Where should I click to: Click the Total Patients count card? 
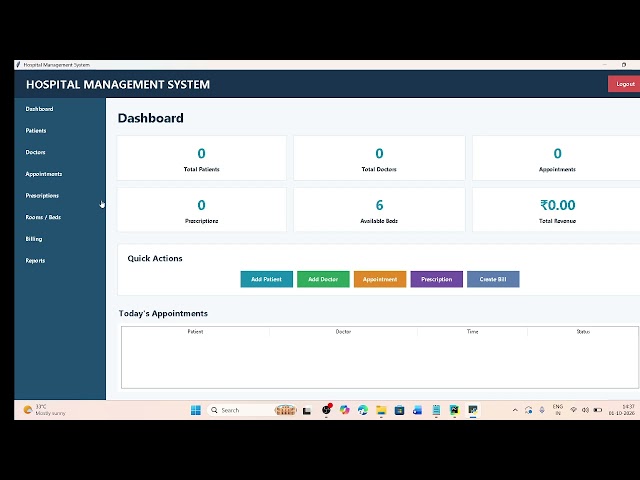pyautogui.click(x=202, y=158)
